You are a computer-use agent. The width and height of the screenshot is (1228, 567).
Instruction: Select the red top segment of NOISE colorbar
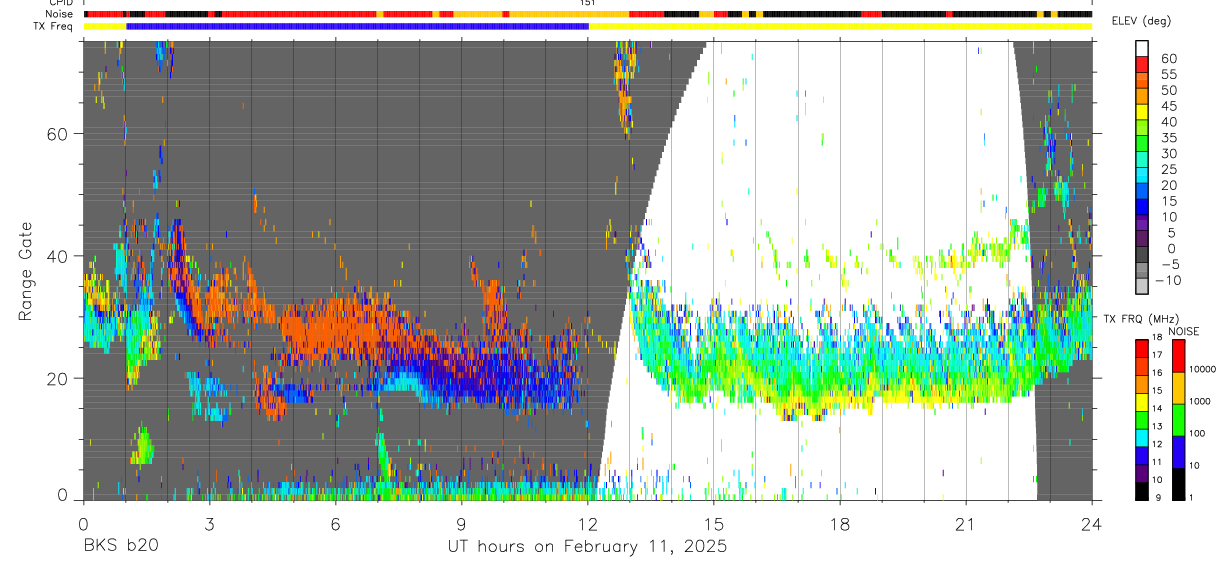(x=1178, y=356)
